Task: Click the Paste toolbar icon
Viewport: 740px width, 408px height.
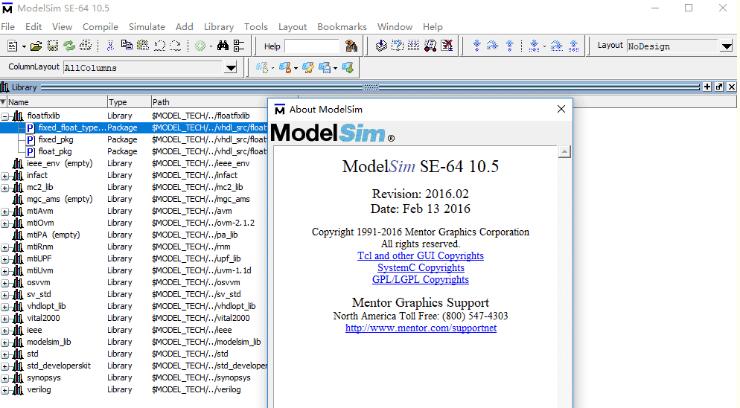Action: tap(143, 46)
